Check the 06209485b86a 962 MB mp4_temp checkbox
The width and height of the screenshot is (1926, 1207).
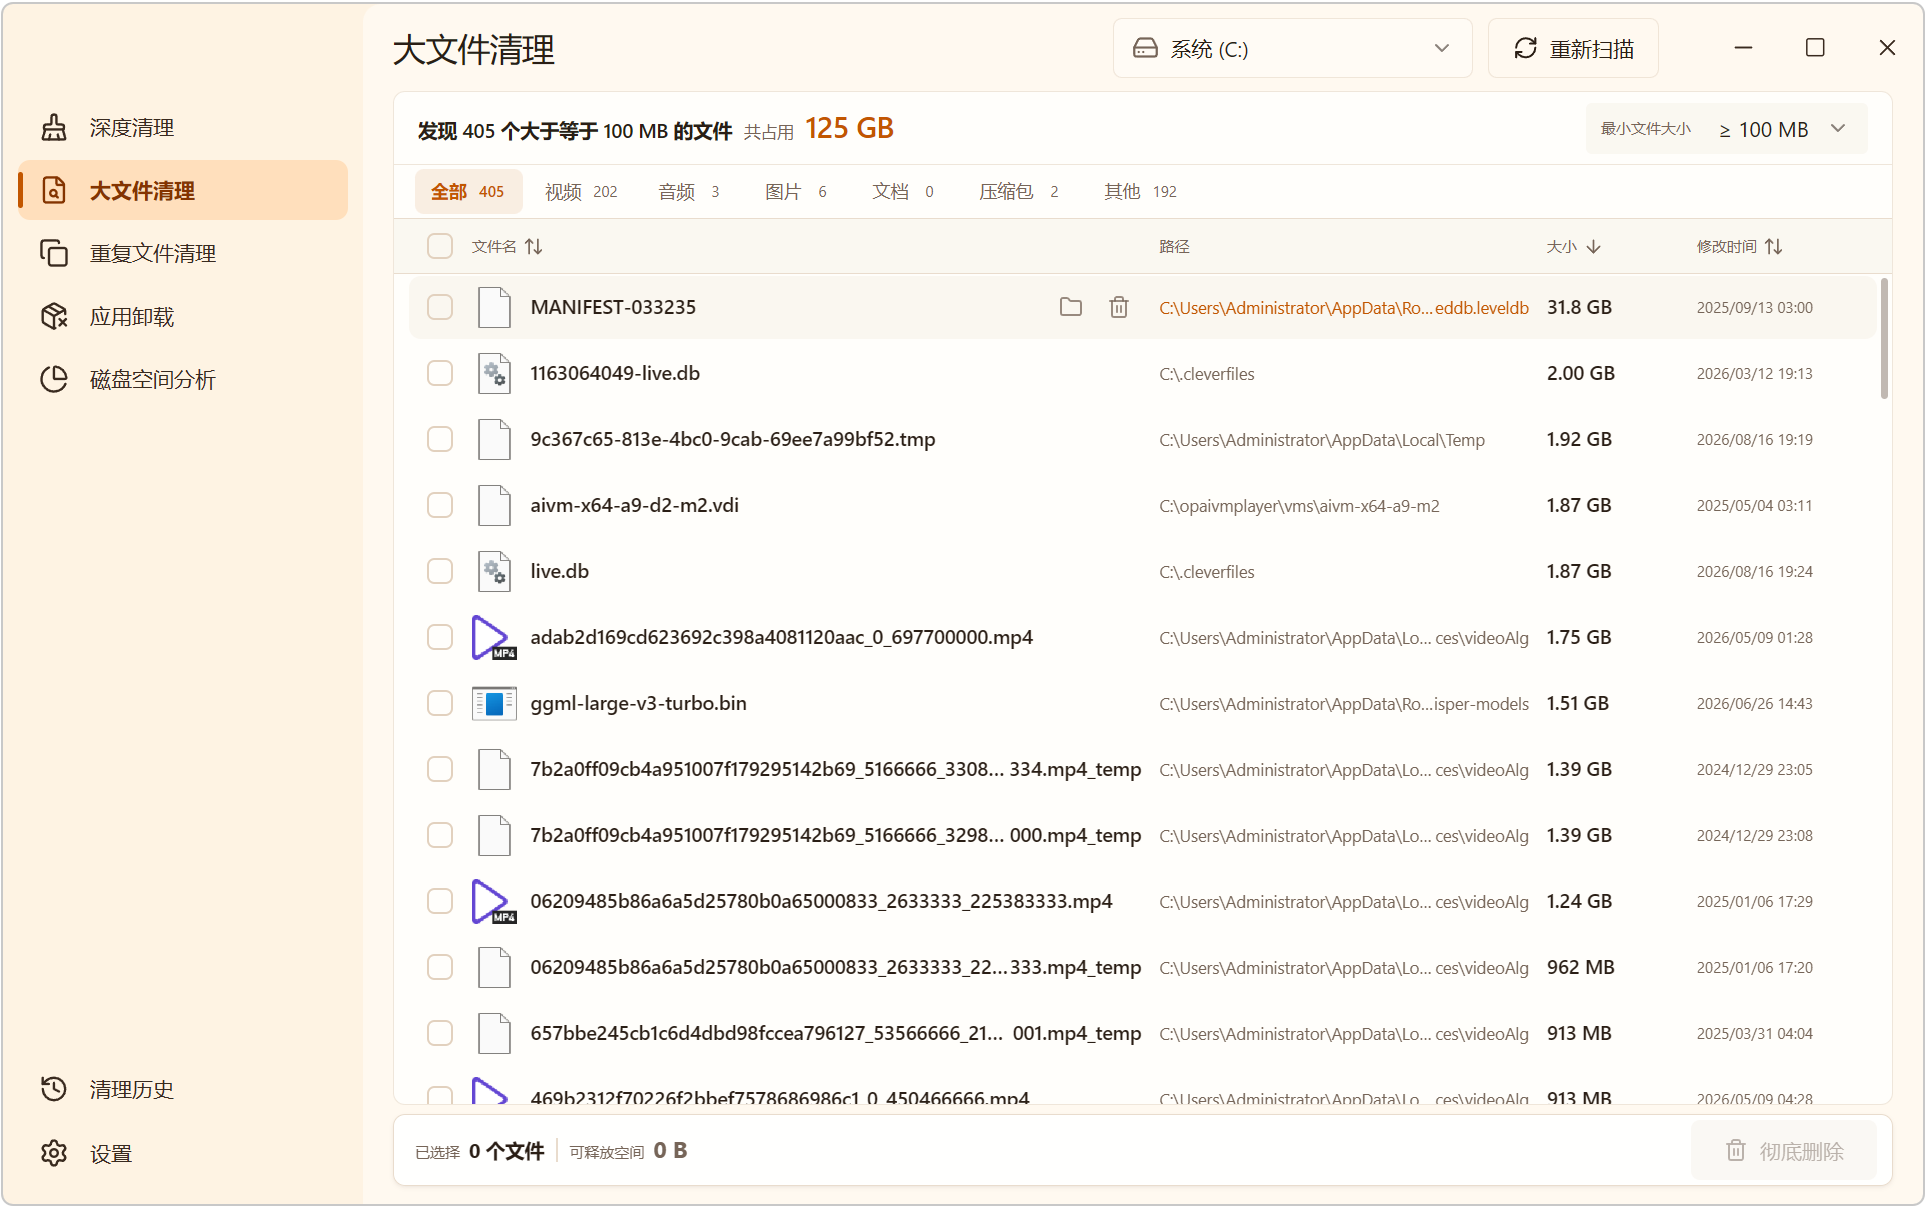(440, 967)
